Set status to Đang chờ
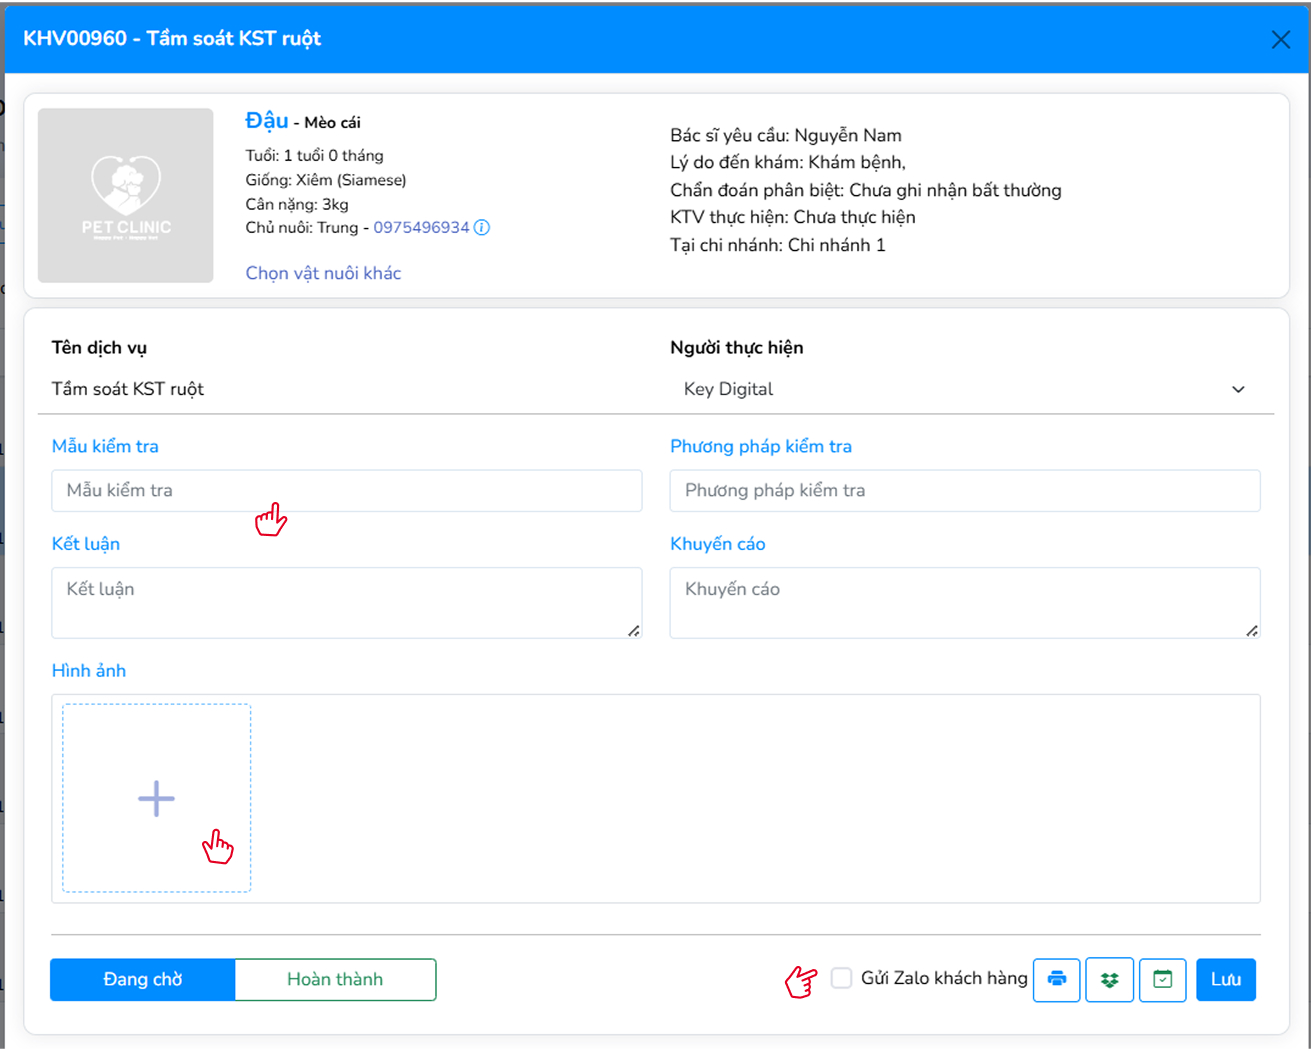The height and width of the screenshot is (1051, 1311). point(143,979)
